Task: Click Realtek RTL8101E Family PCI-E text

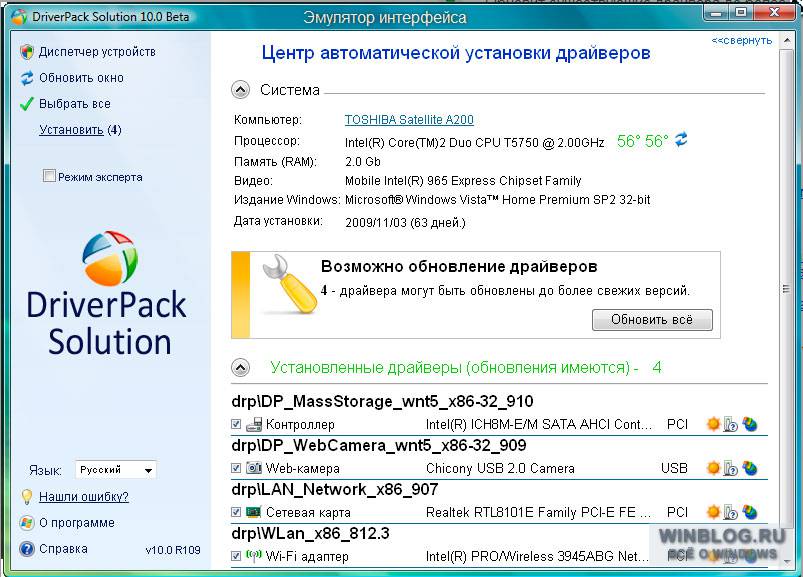Action: coord(538,512)
